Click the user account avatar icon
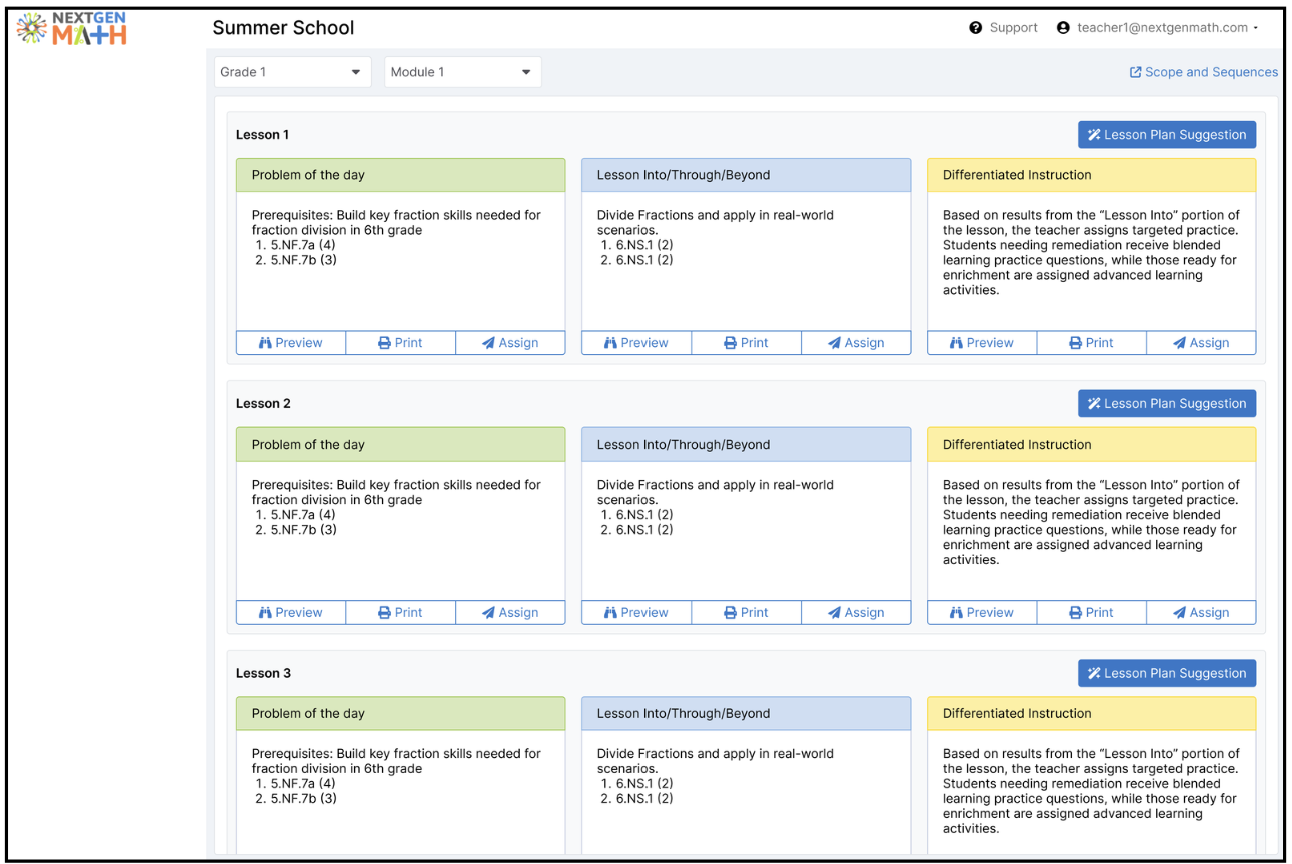Screen dimensions: 1292x864 [x=1063, y=28]
